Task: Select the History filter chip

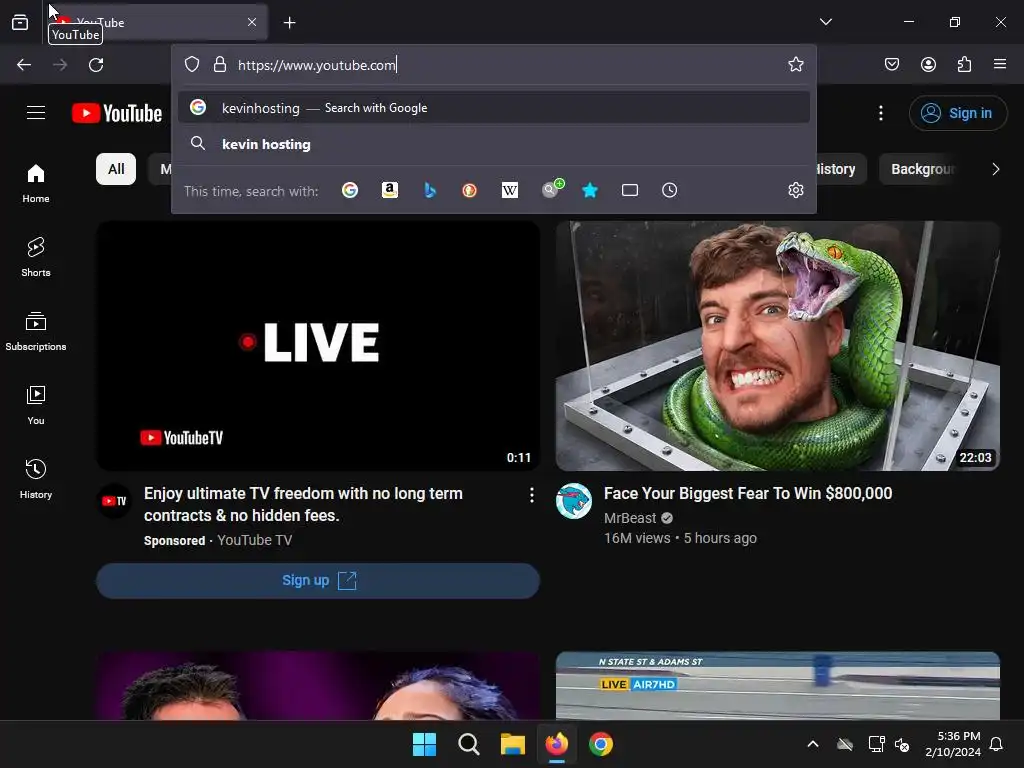Action: (x=841, y=169)
